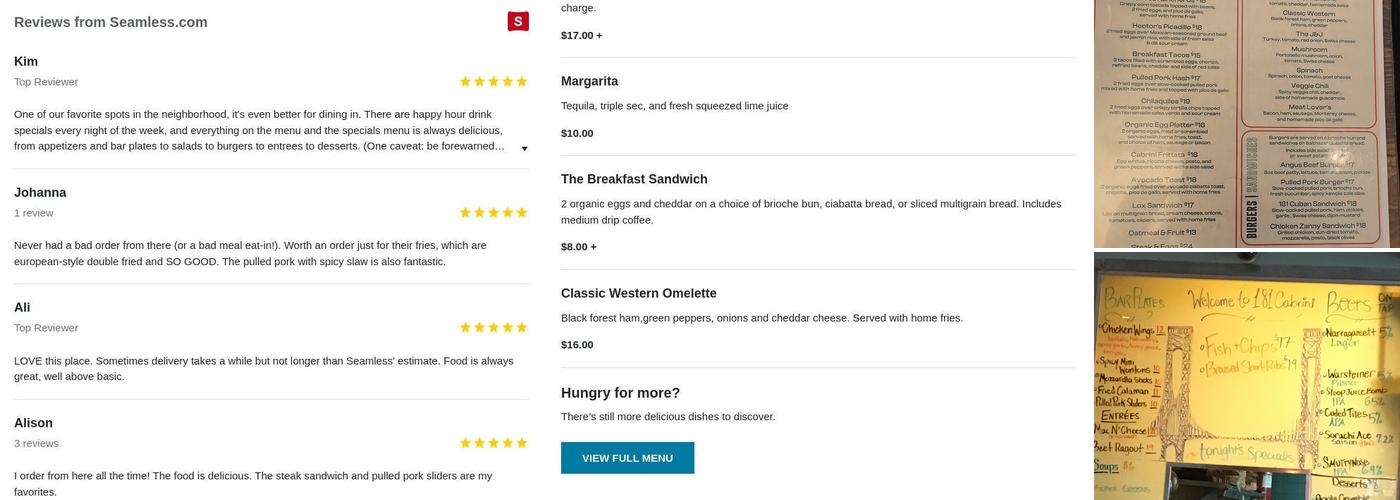Click the $16.00 omelette price
This screenshot has height=500, width=1400.
click(577, 345)
